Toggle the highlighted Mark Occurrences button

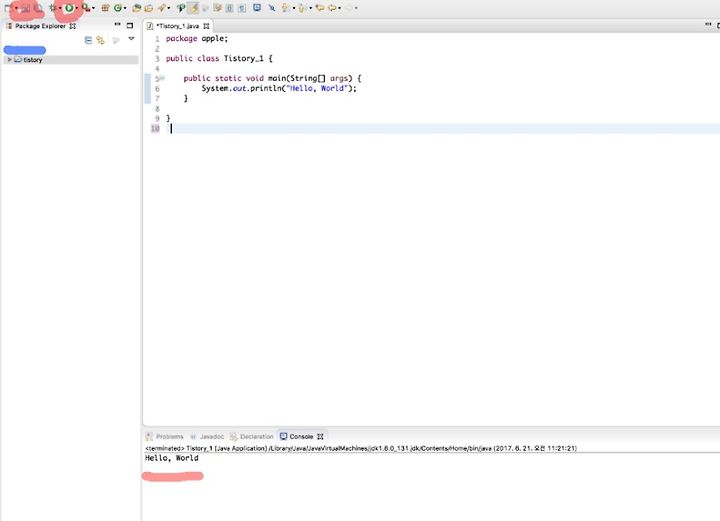(x=194, y=8)
